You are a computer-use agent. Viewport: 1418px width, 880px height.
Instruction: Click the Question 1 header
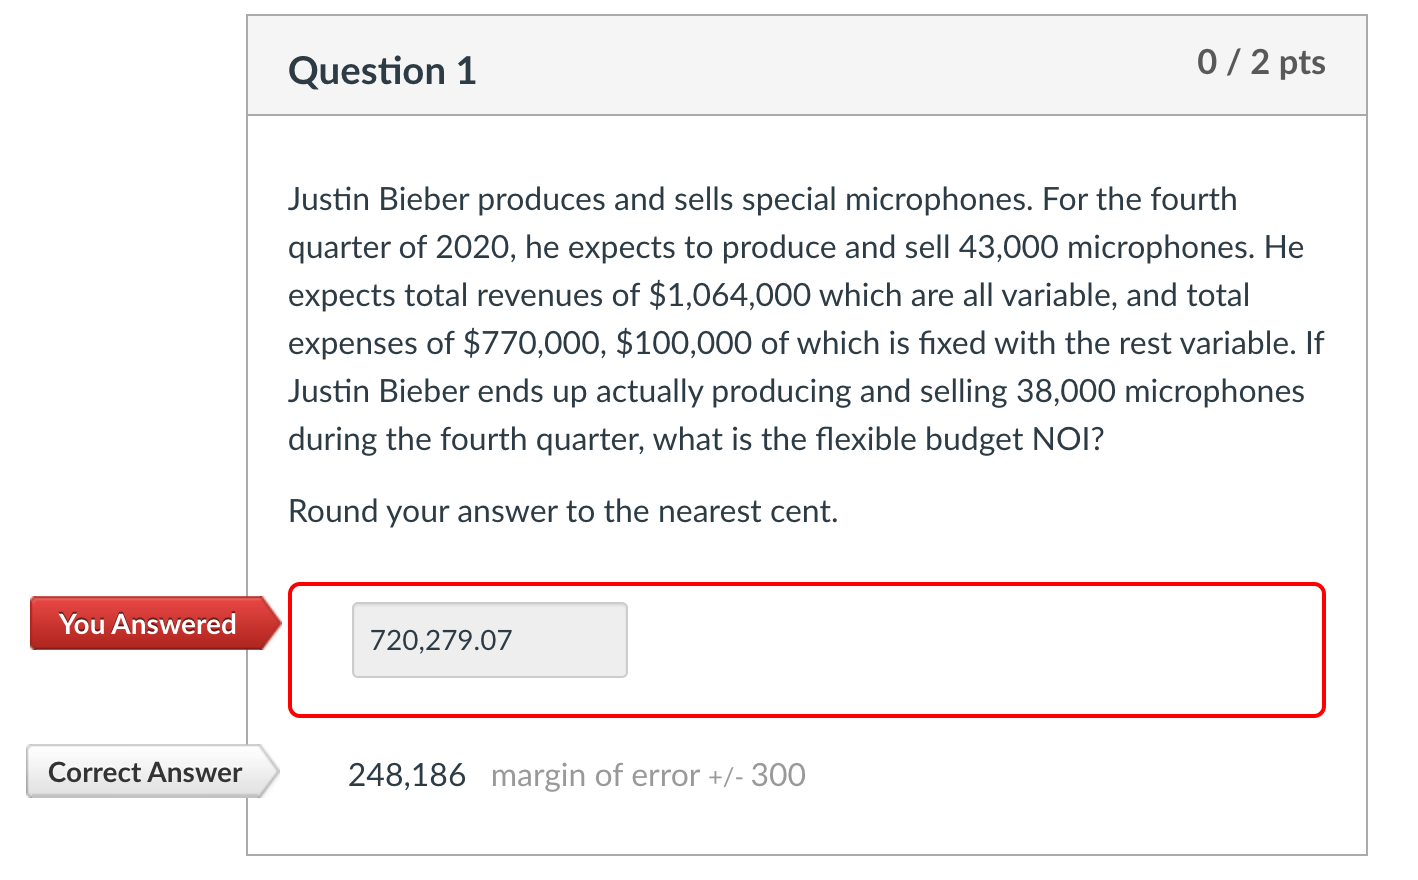click(x=380, y=71)
